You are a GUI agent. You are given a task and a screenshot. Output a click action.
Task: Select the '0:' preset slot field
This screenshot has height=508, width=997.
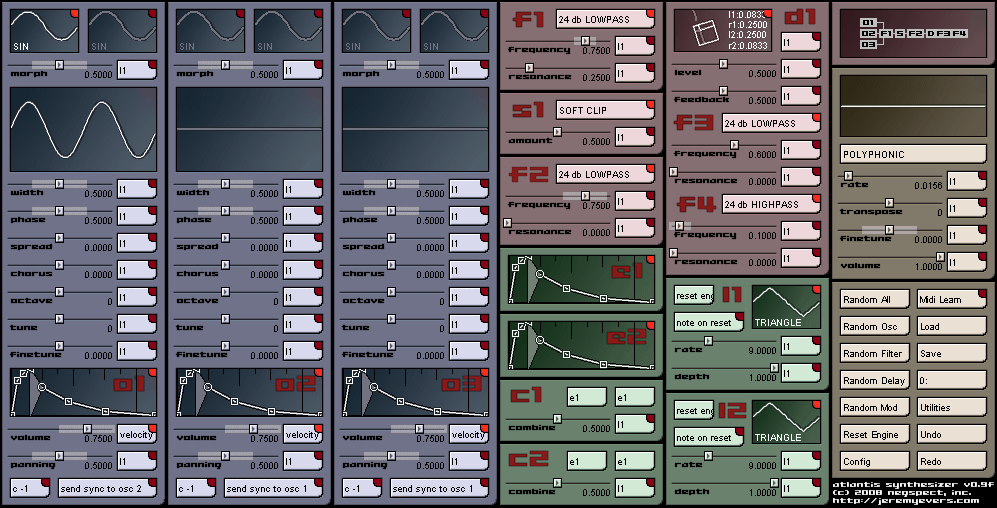point(952,381)
